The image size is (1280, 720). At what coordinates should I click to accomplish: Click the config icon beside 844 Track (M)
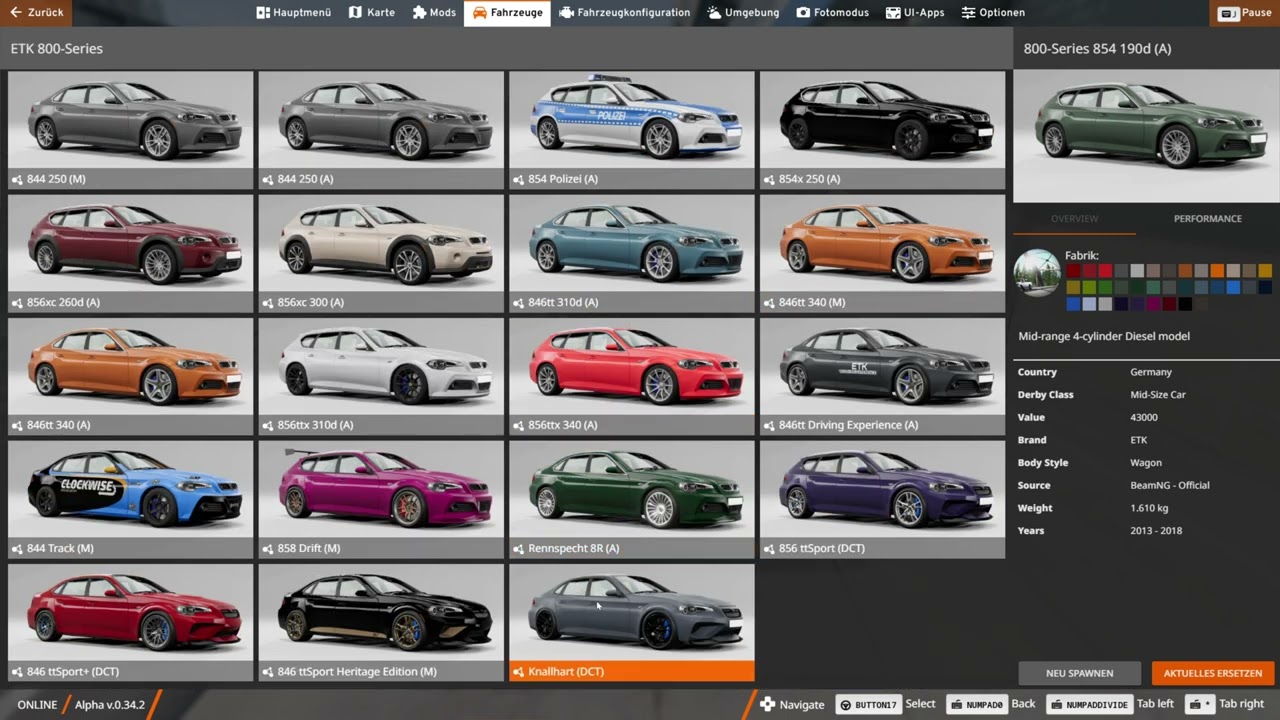[17, 549]
